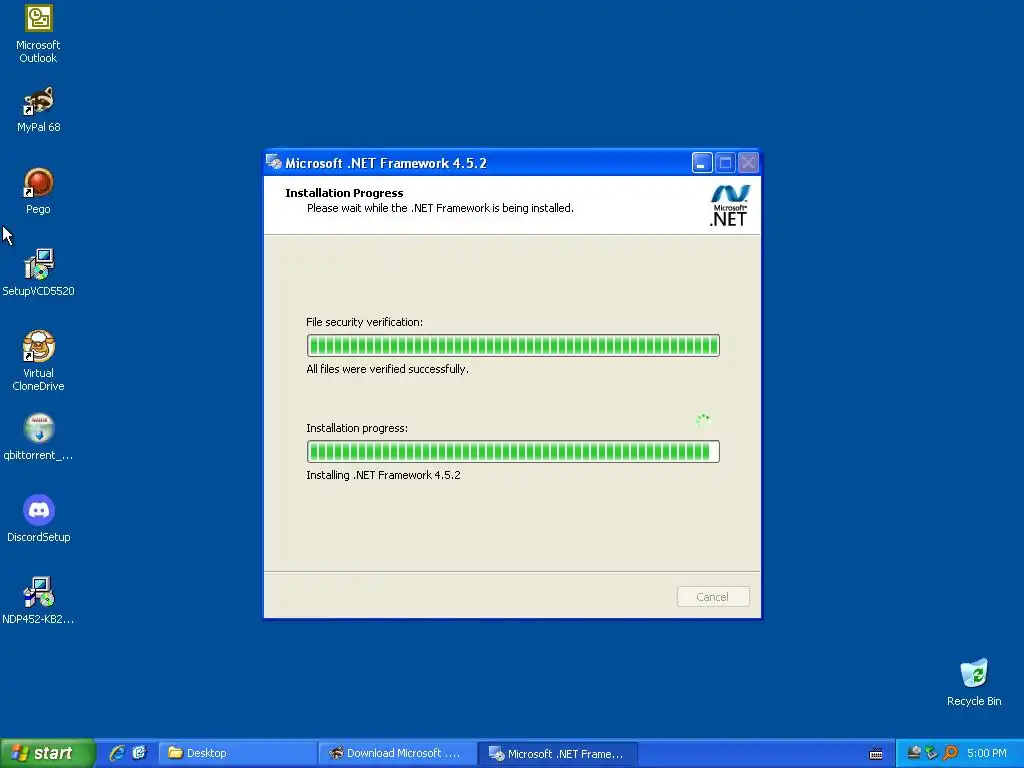1024x768 pixels.
Task: Click the Microsoft .NET logo in dialog
Action: (x=729, y=205)
